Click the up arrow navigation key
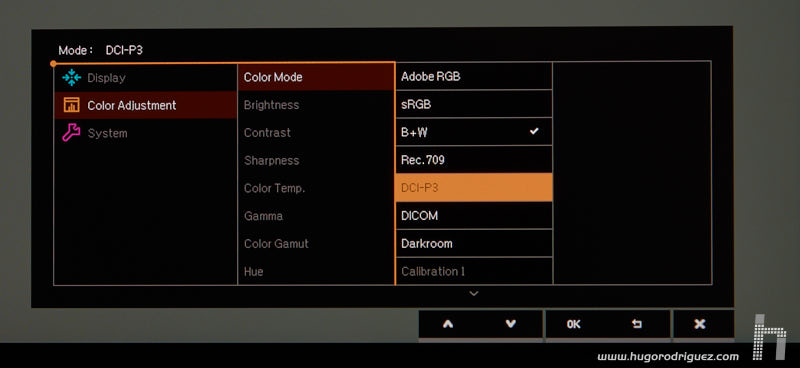800x368 pixels. (x=448, y=324)
